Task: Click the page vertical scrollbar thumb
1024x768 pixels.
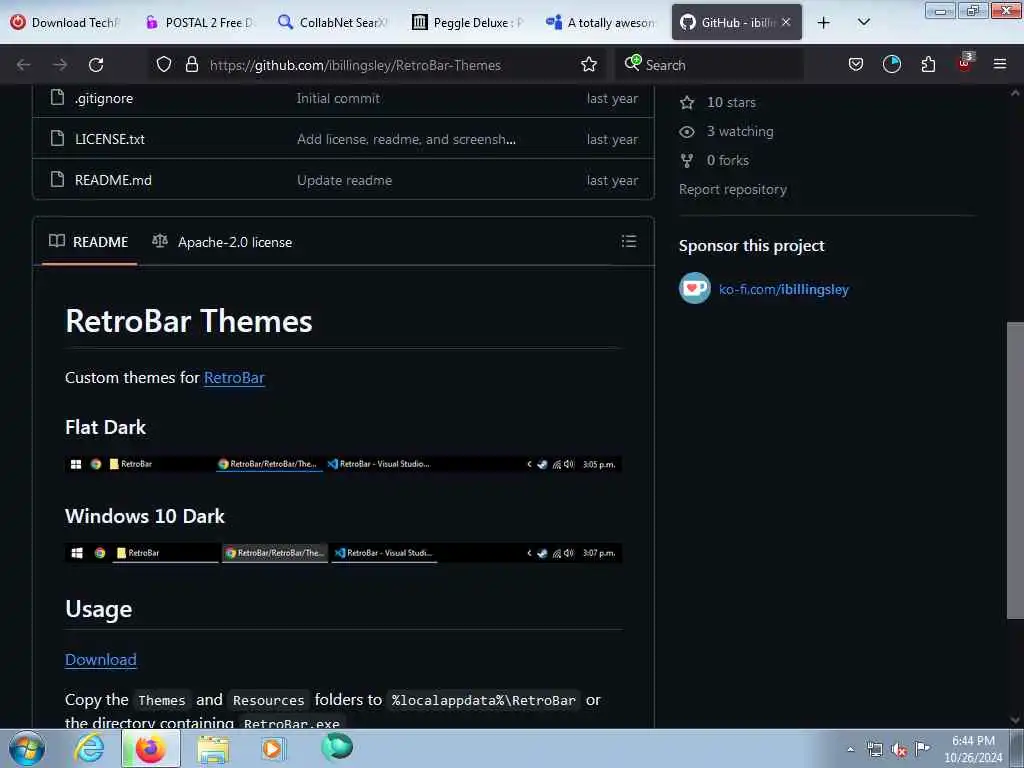Action: pos(1014,470)
